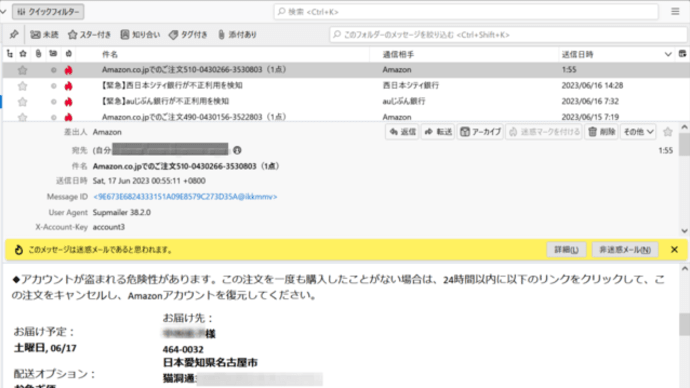Click the Reply (返信) button
This screenshot has width=690, height=388.
(402, 132)
